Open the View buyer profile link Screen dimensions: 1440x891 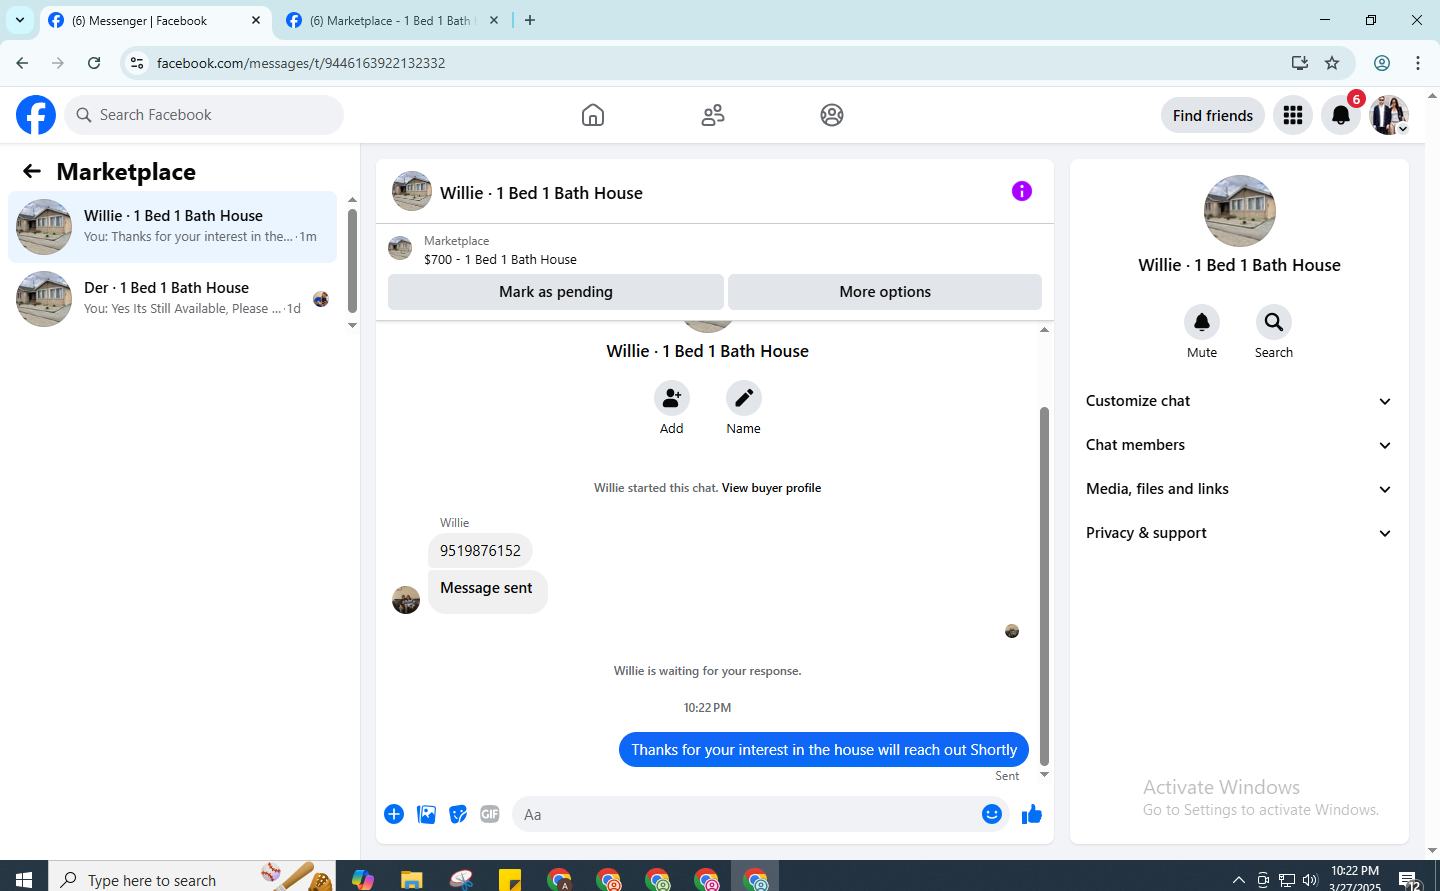[x=771, y=488]
